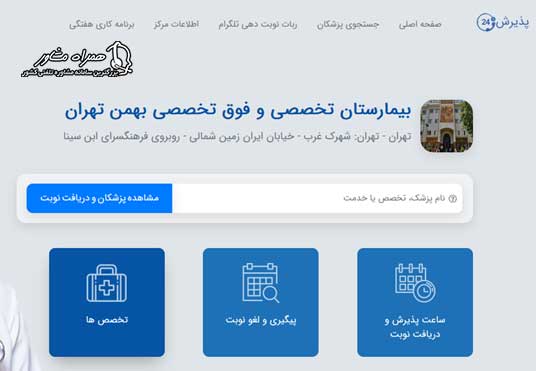This screenshot has width=536, height=371.
Task: Click the medical kit icon on the specialties card
Action: coord(107,283)
